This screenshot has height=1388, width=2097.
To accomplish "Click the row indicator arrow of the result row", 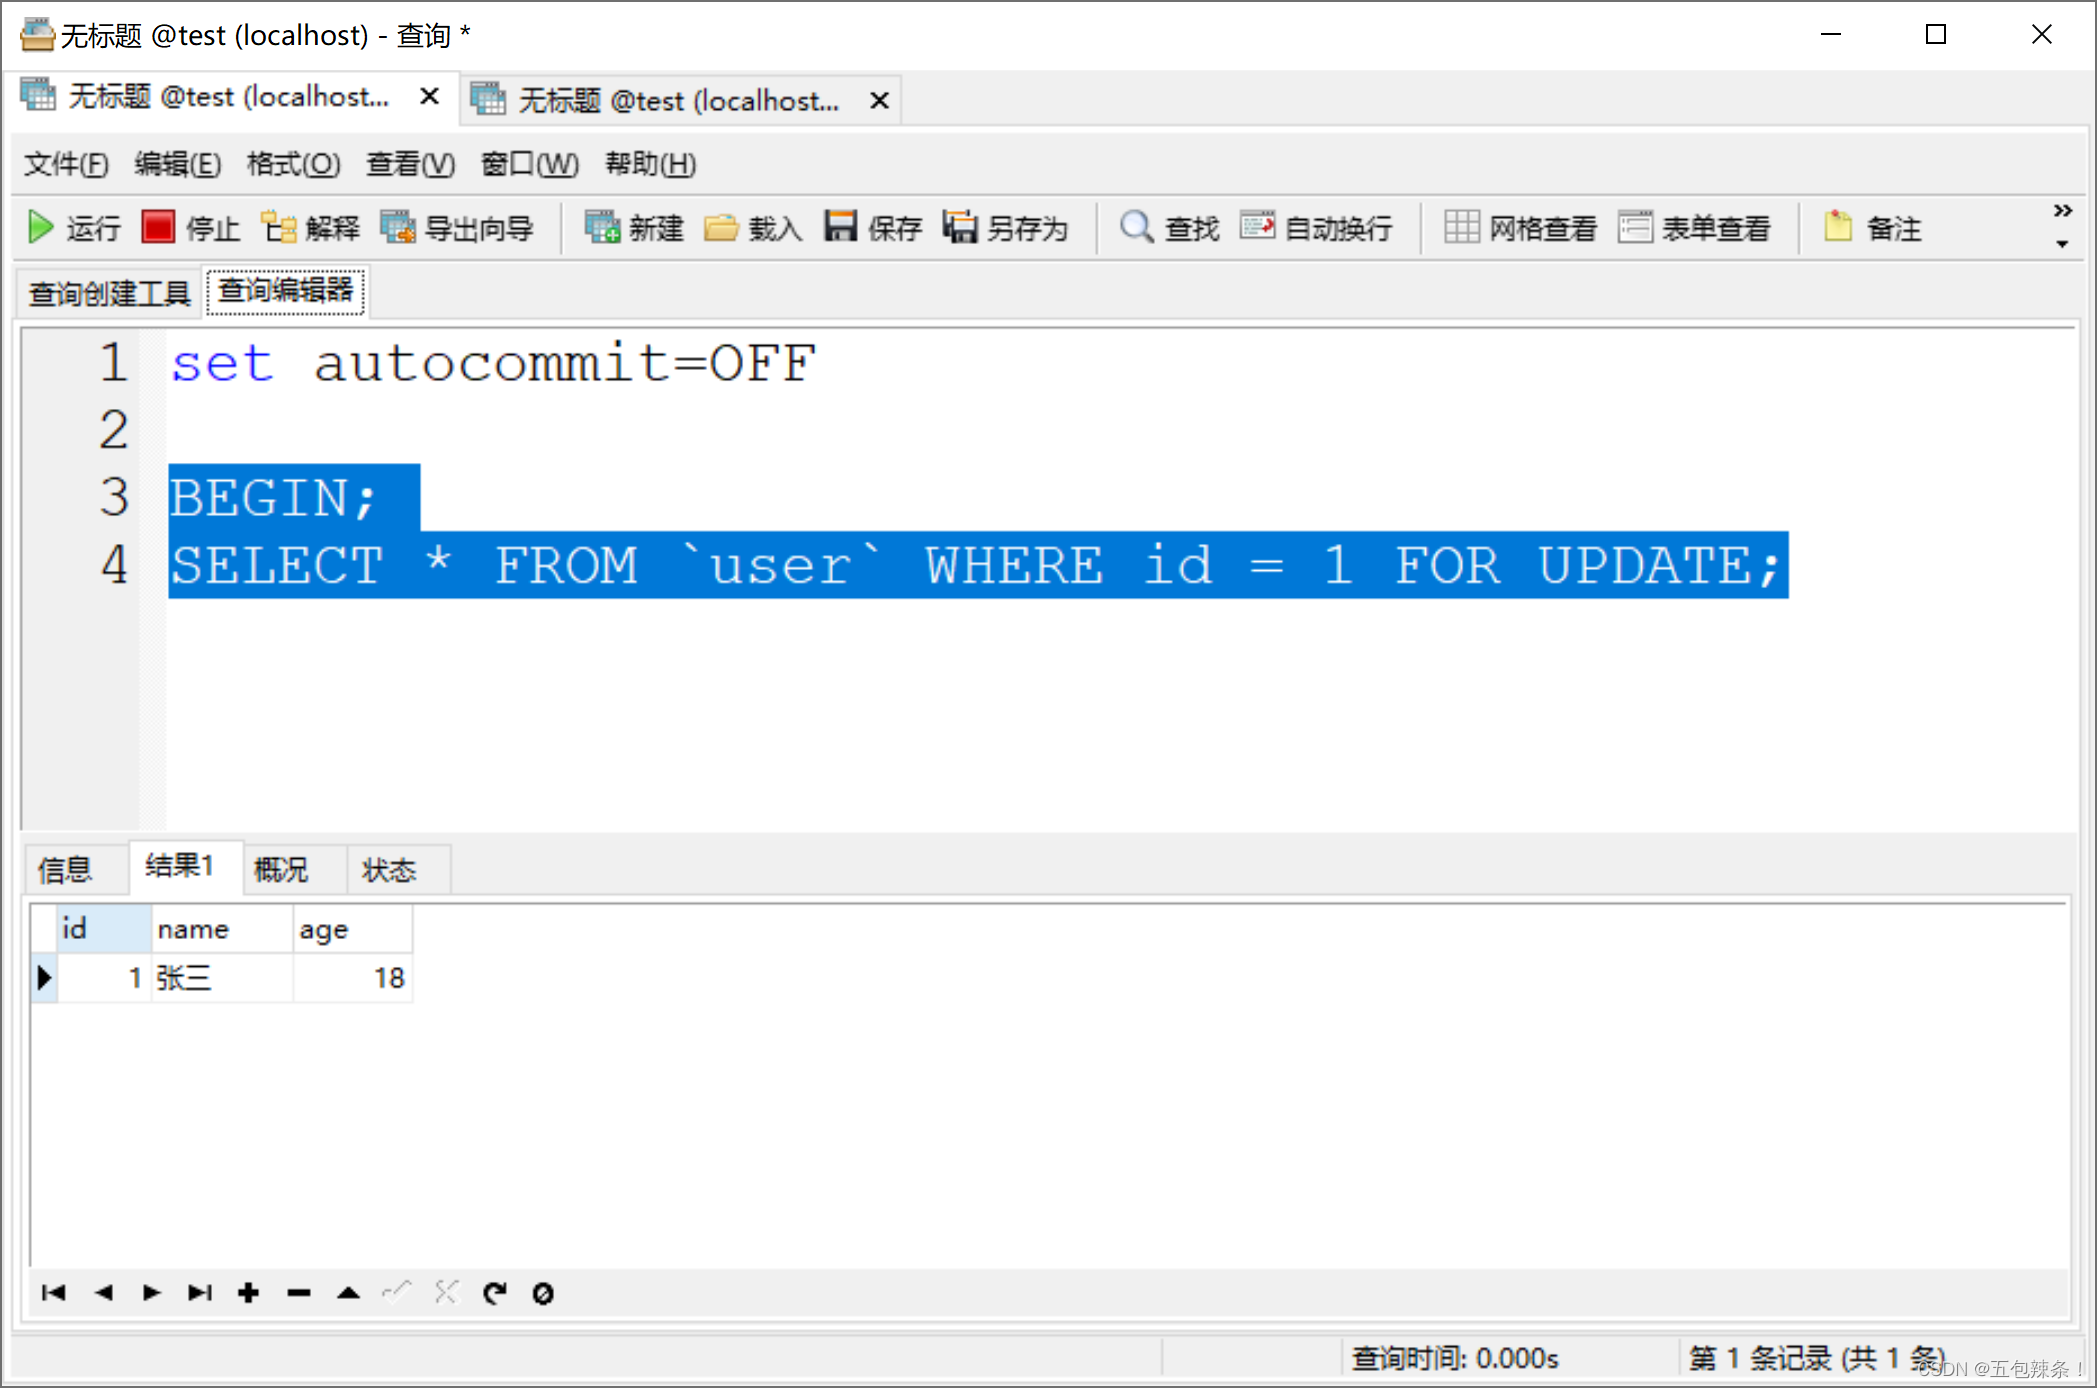I will 44,977.
